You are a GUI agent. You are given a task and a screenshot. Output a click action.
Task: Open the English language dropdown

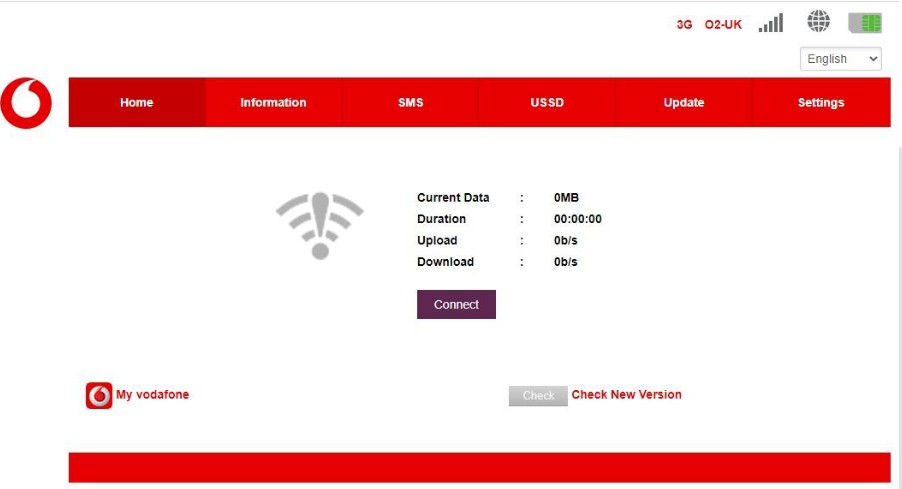[840, 59]
